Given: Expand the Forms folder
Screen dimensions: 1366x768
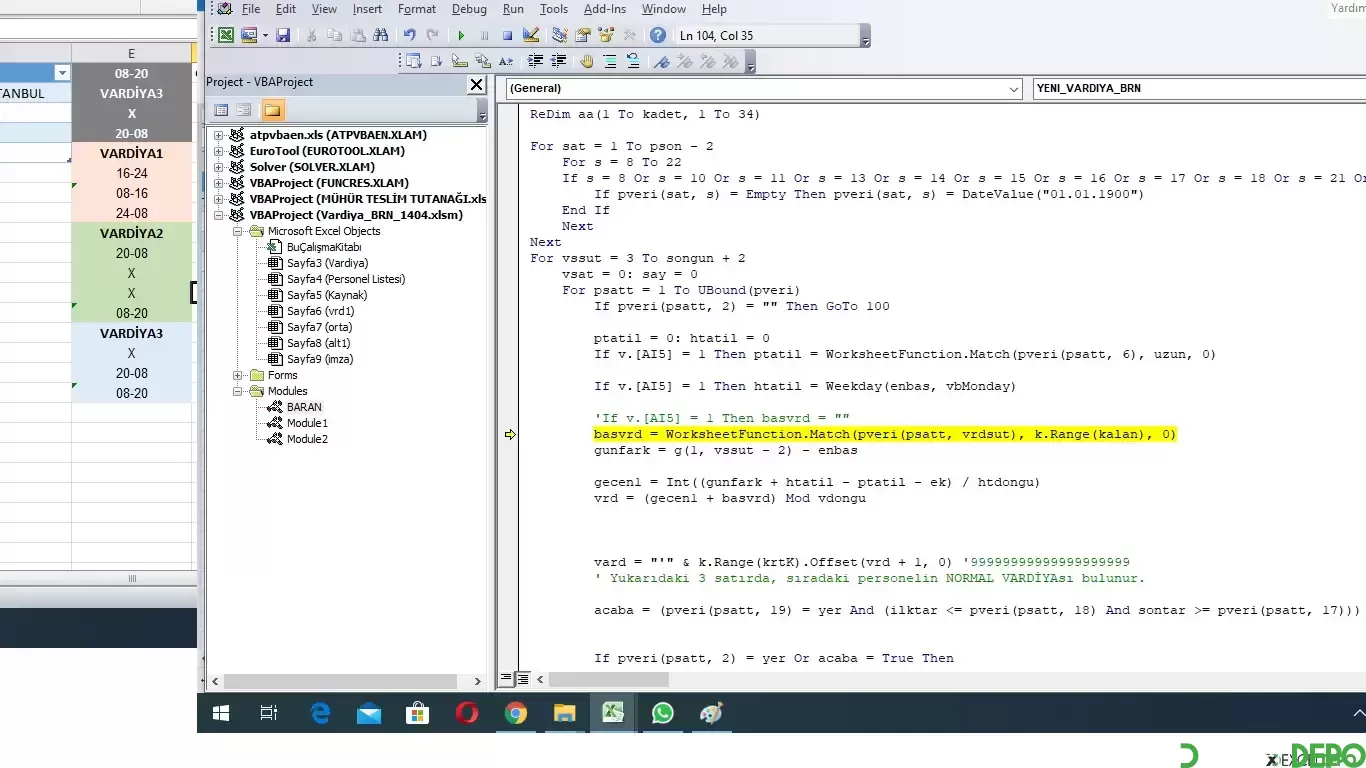Looking at the screenshot, I should pos(238,375).
